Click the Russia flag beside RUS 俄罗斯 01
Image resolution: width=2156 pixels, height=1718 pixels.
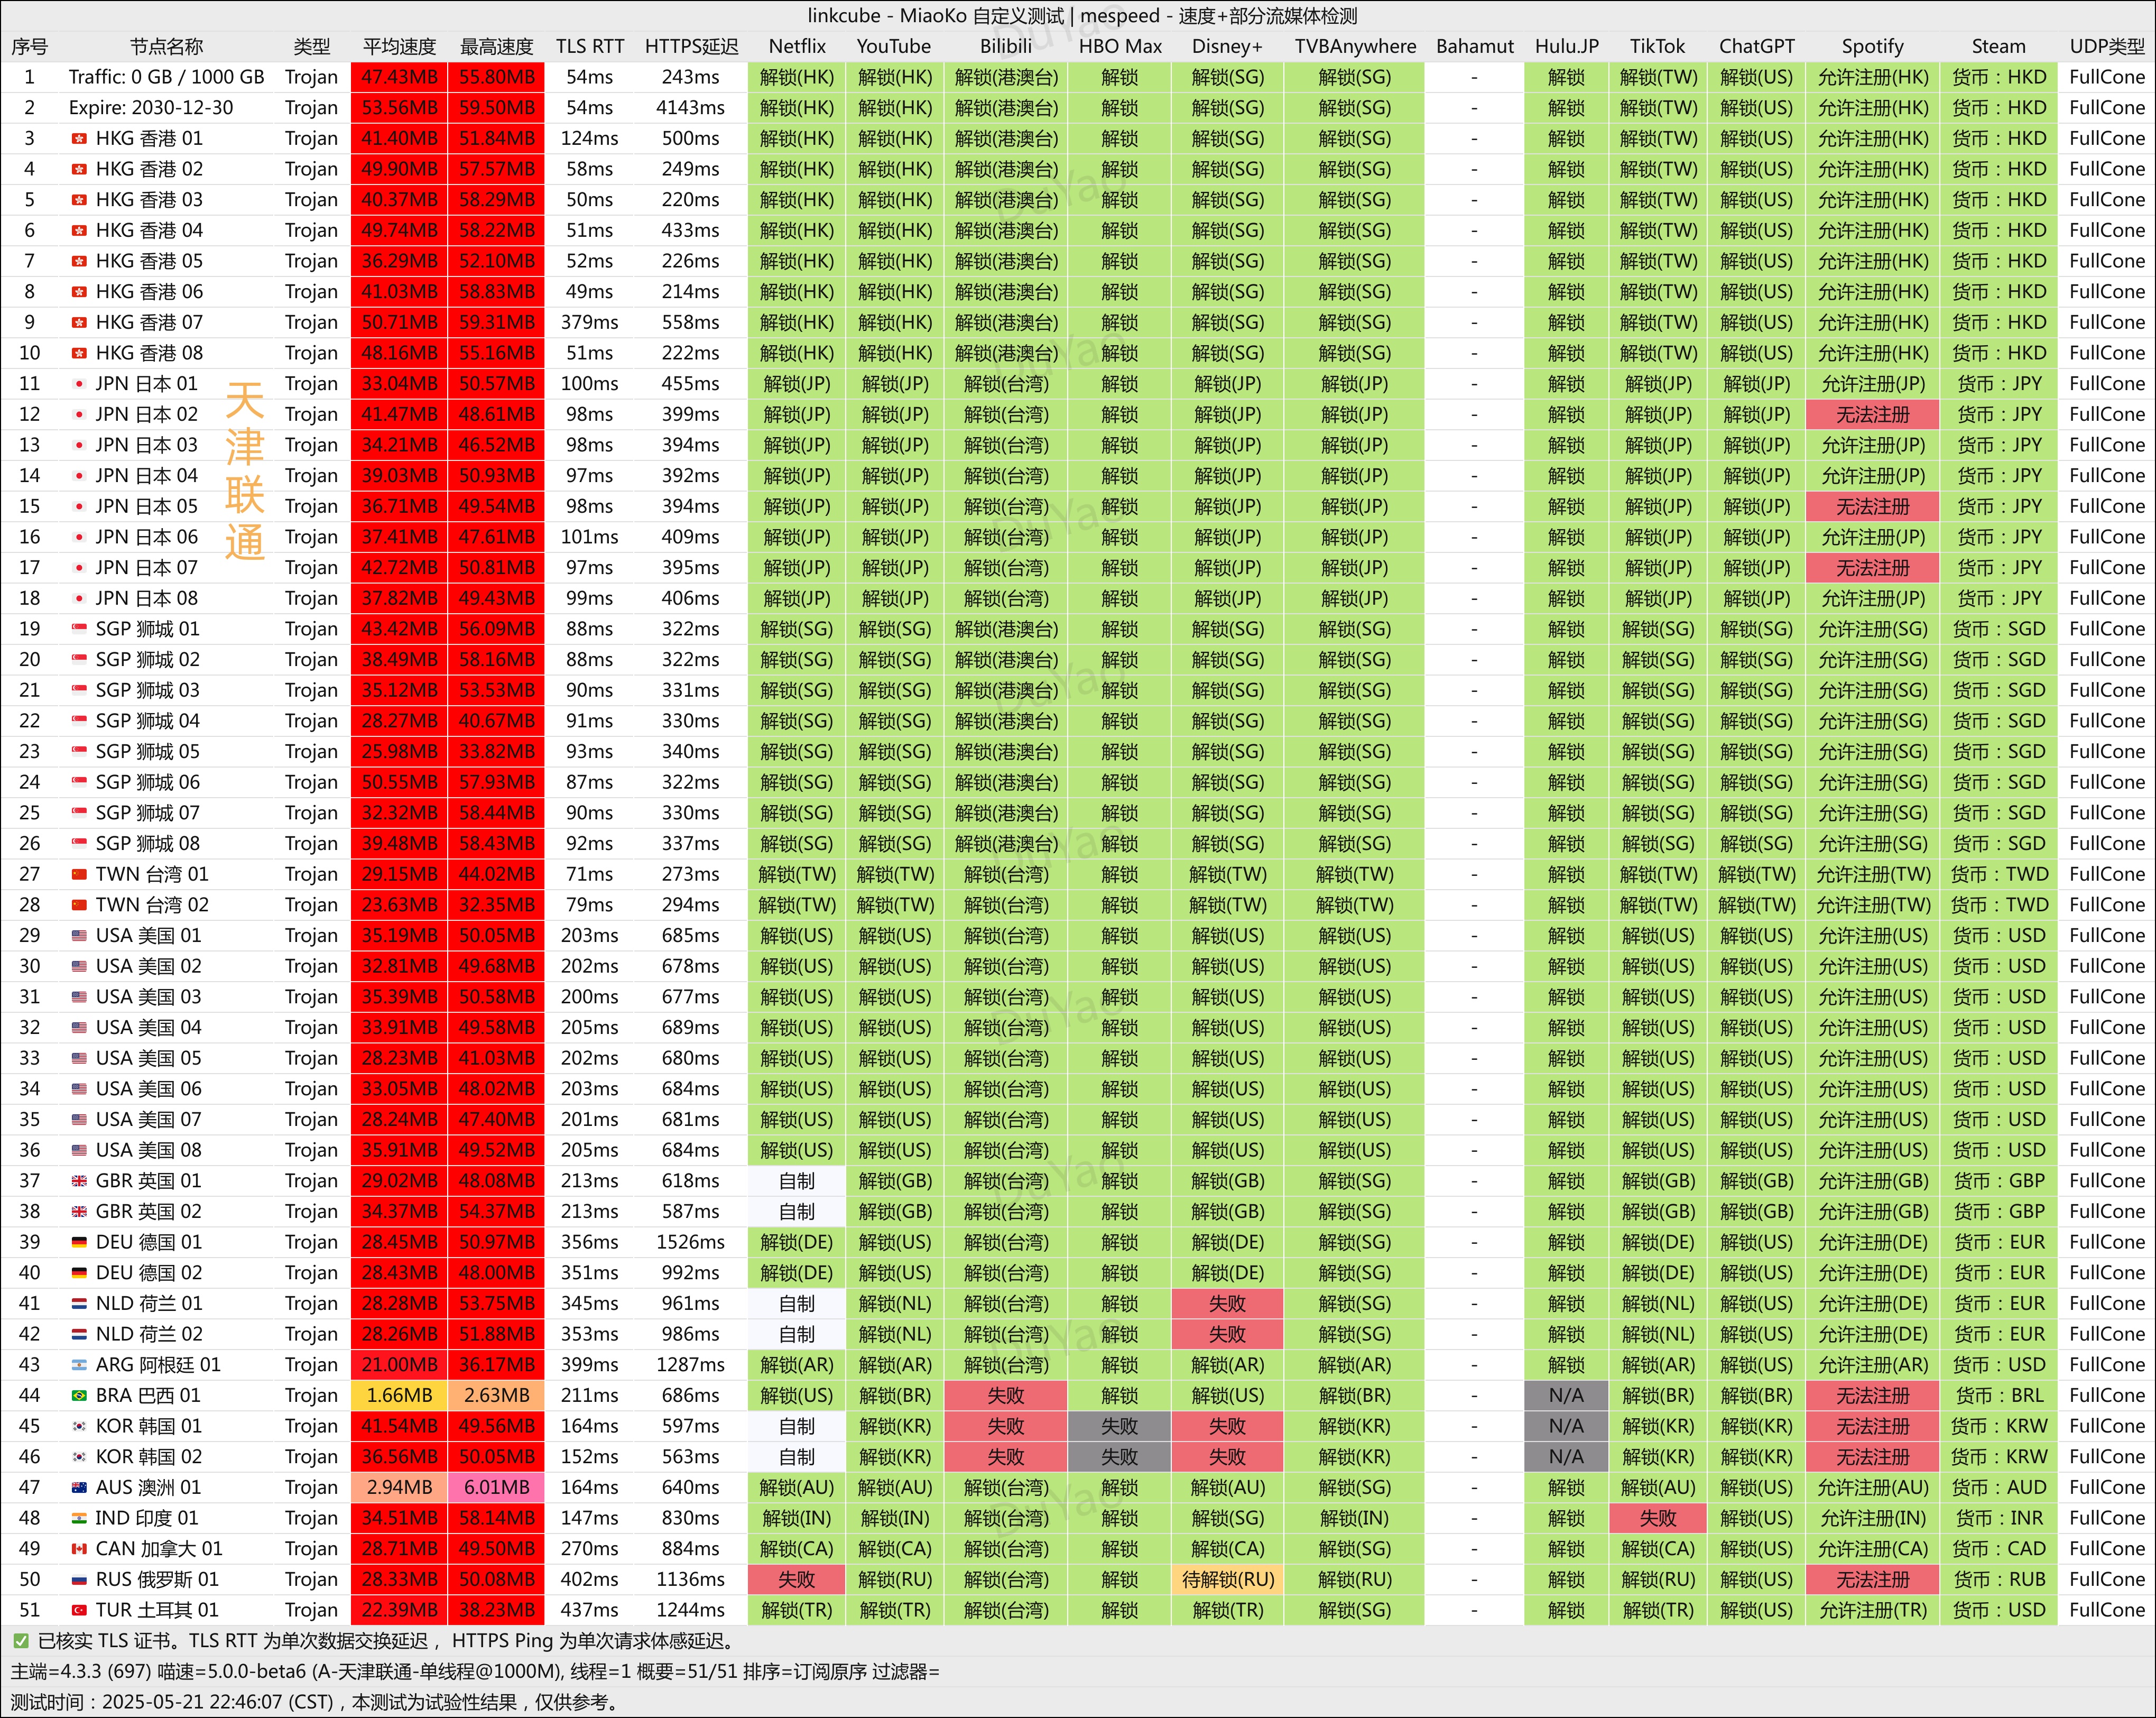click(x=79, y=1580)
